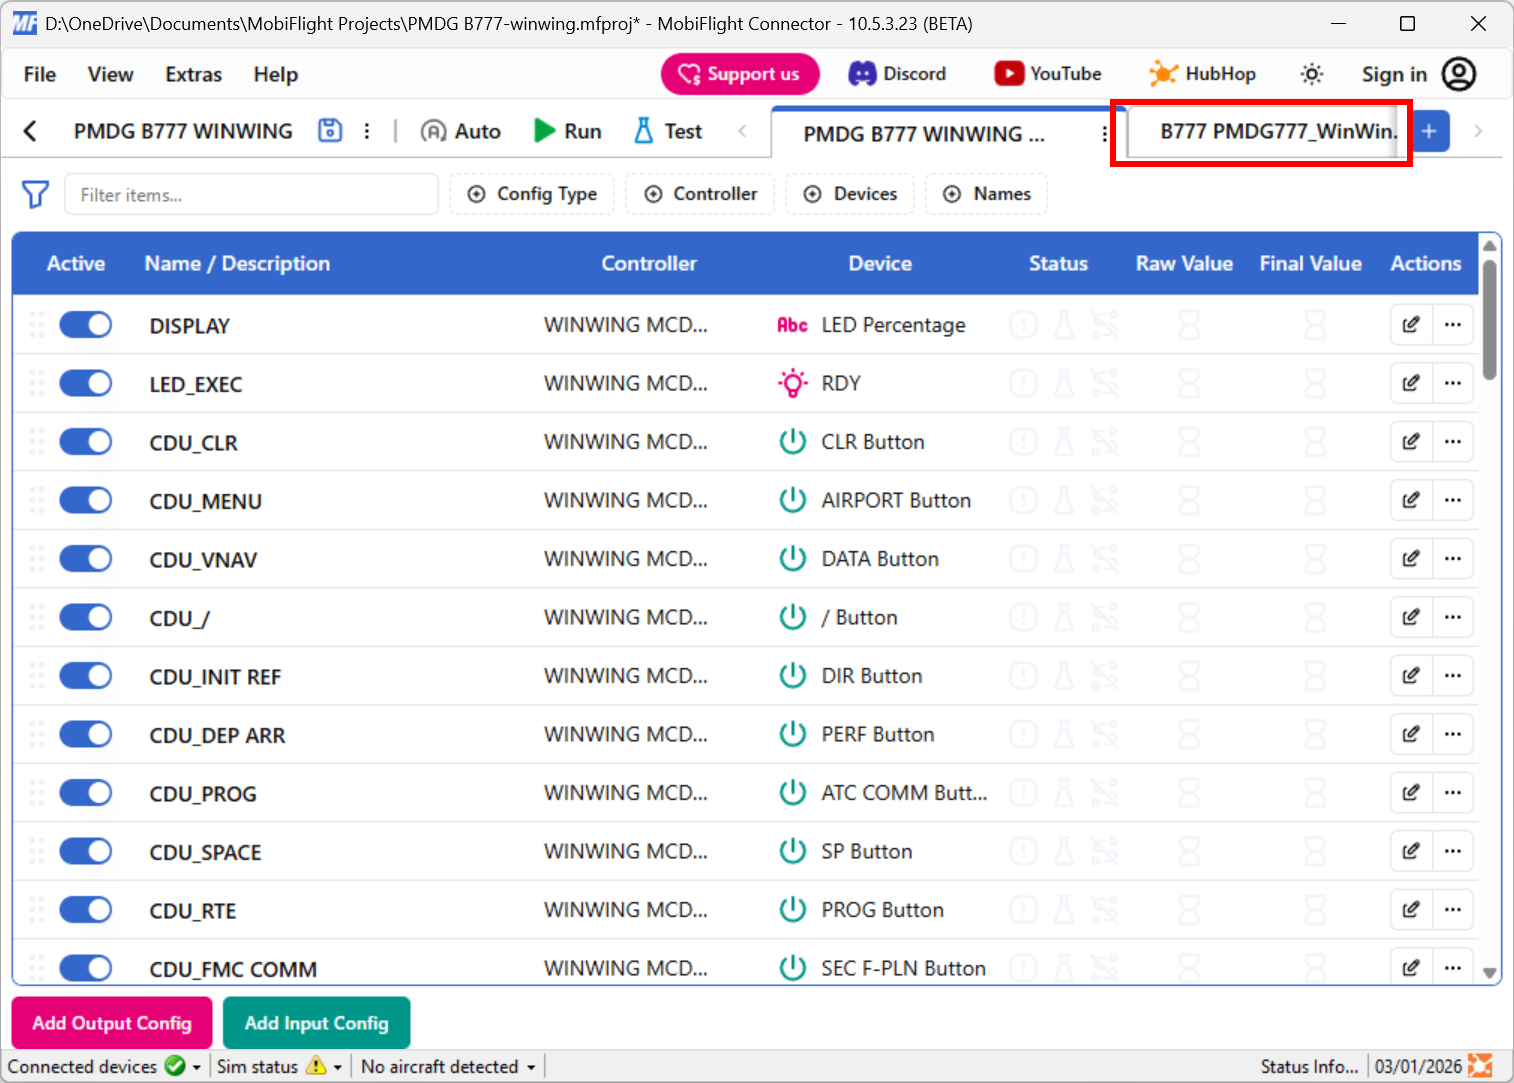This screenshot has height=1083, width=1514.
Task: Open the Config Type filter dropdown
Action: pos(532,194)
